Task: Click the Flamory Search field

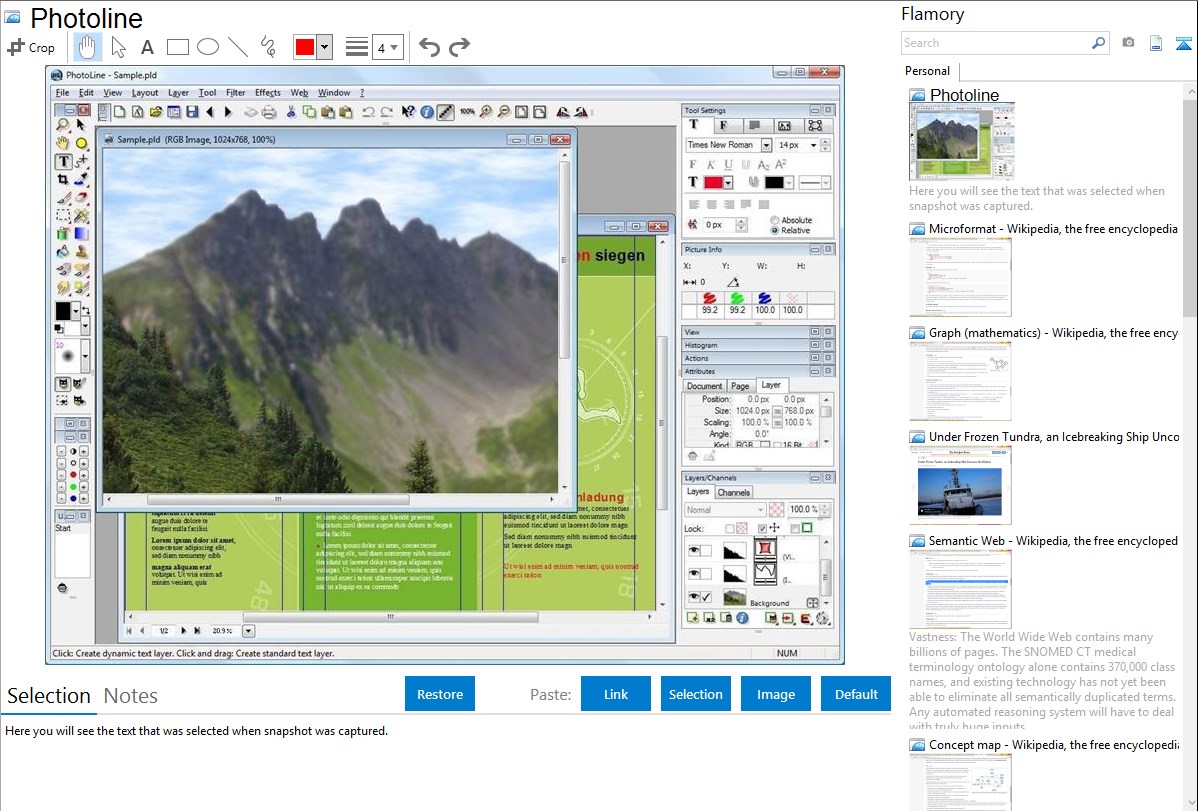Action: point(996,43)
